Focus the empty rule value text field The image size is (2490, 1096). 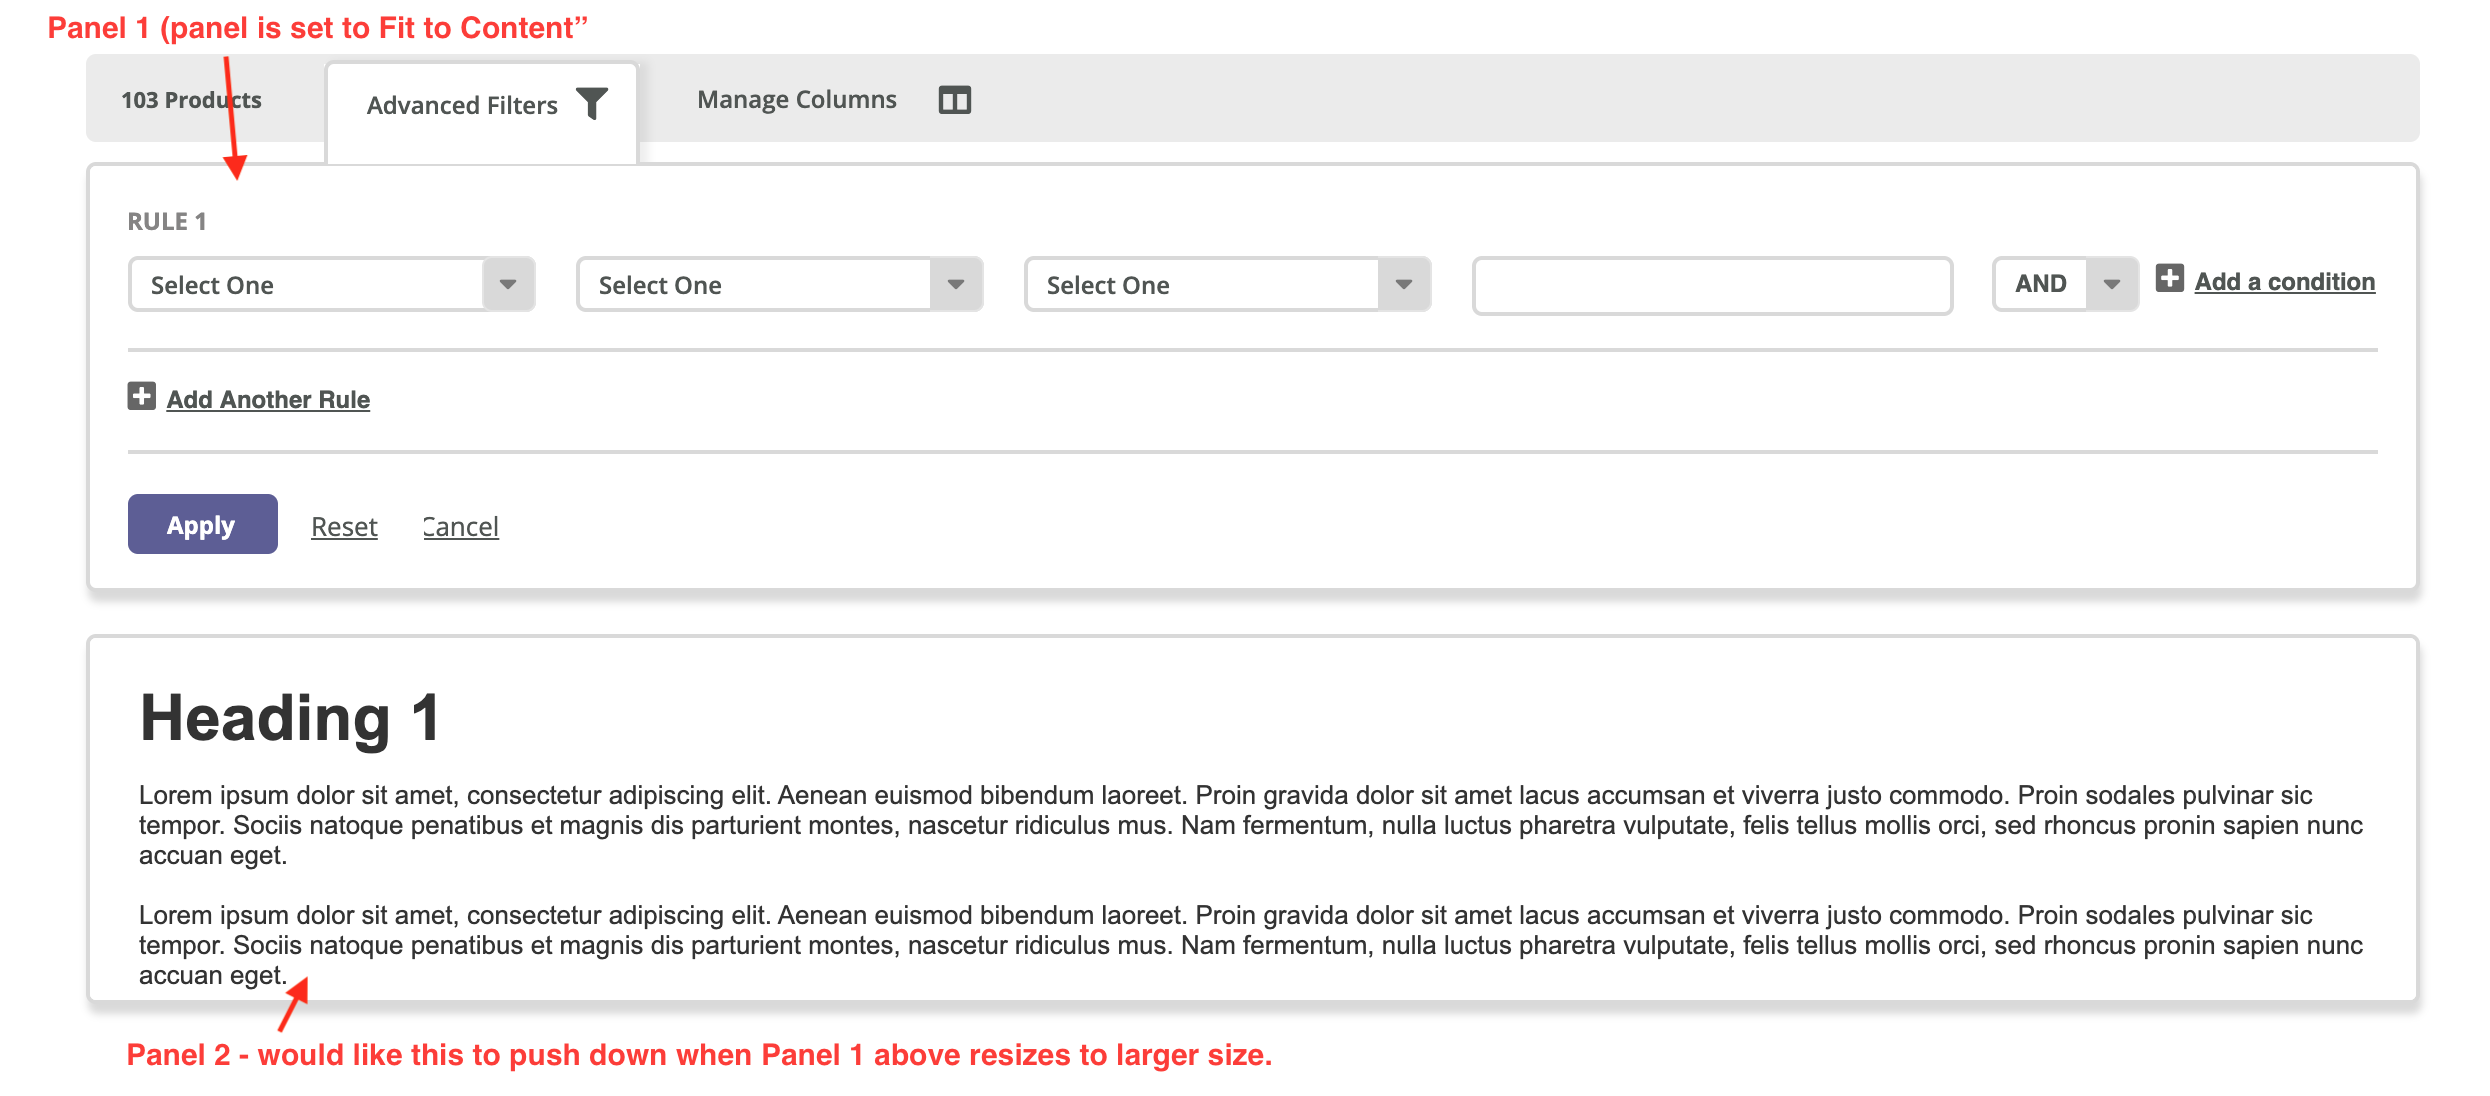point(1712,286)
